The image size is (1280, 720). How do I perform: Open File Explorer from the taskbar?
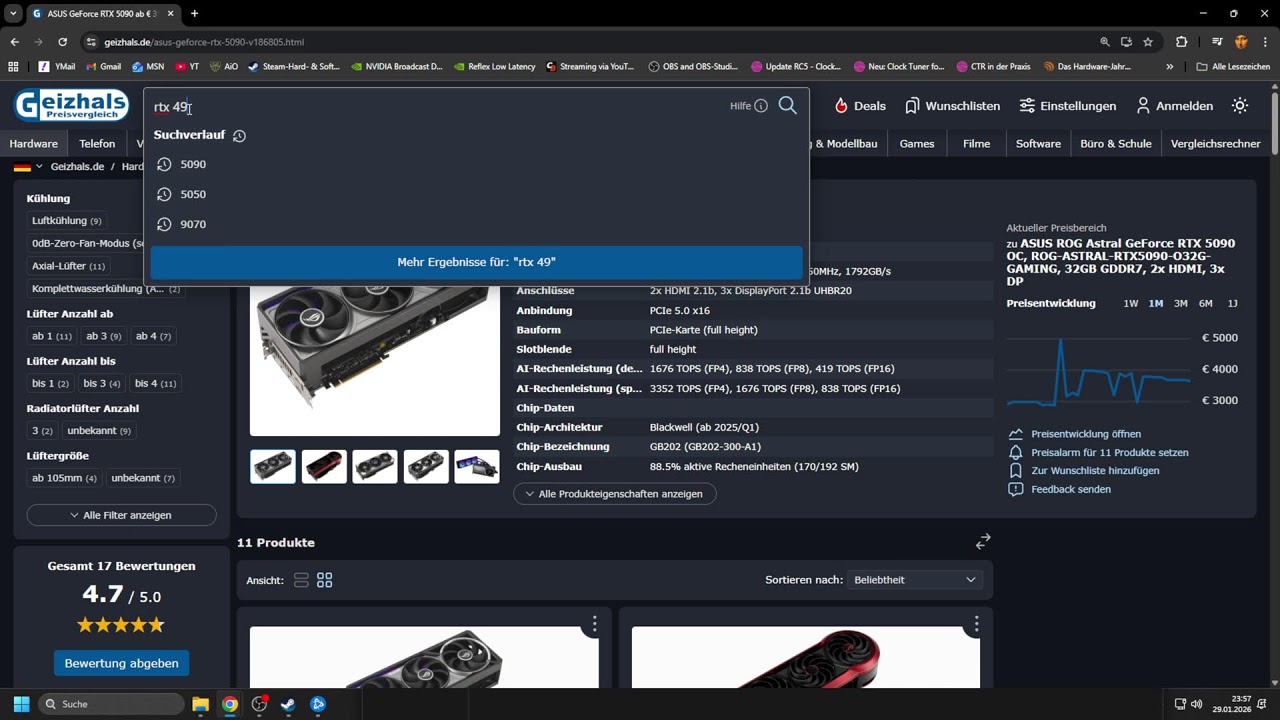[200, 704]
